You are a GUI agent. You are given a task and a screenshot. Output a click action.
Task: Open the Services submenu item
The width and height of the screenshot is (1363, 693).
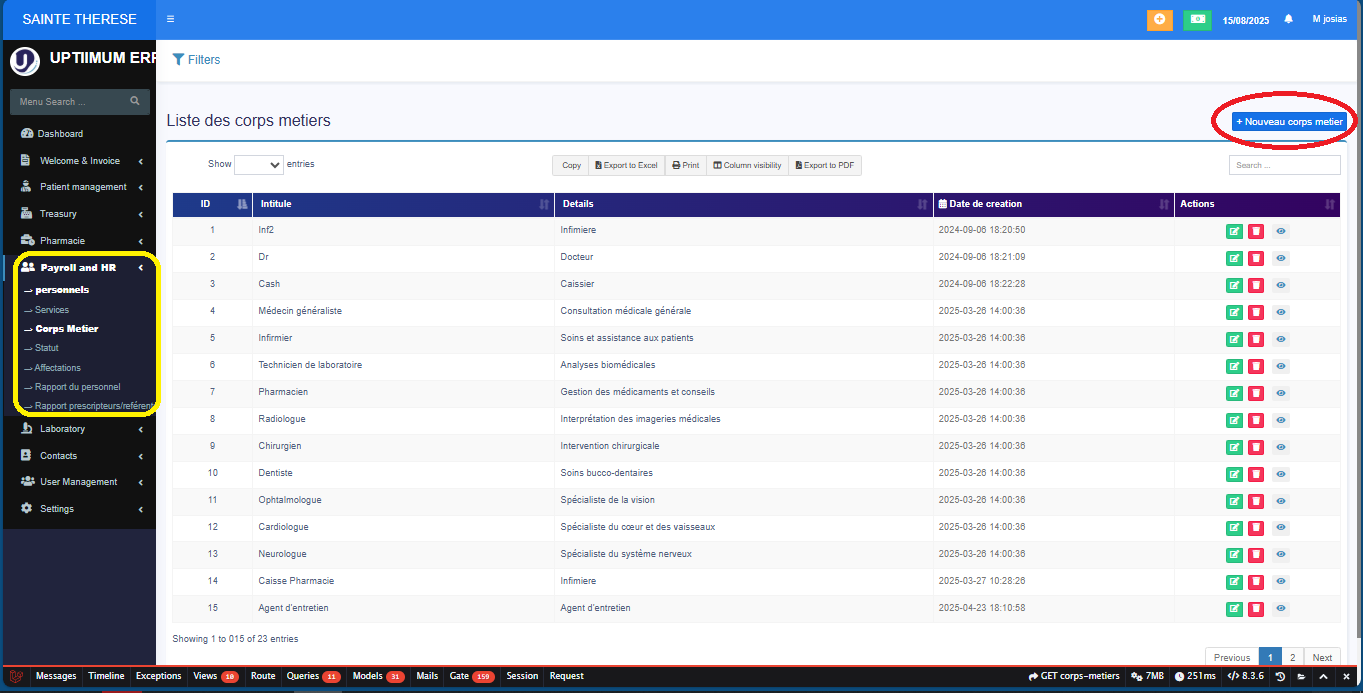[x=51, y=310]
